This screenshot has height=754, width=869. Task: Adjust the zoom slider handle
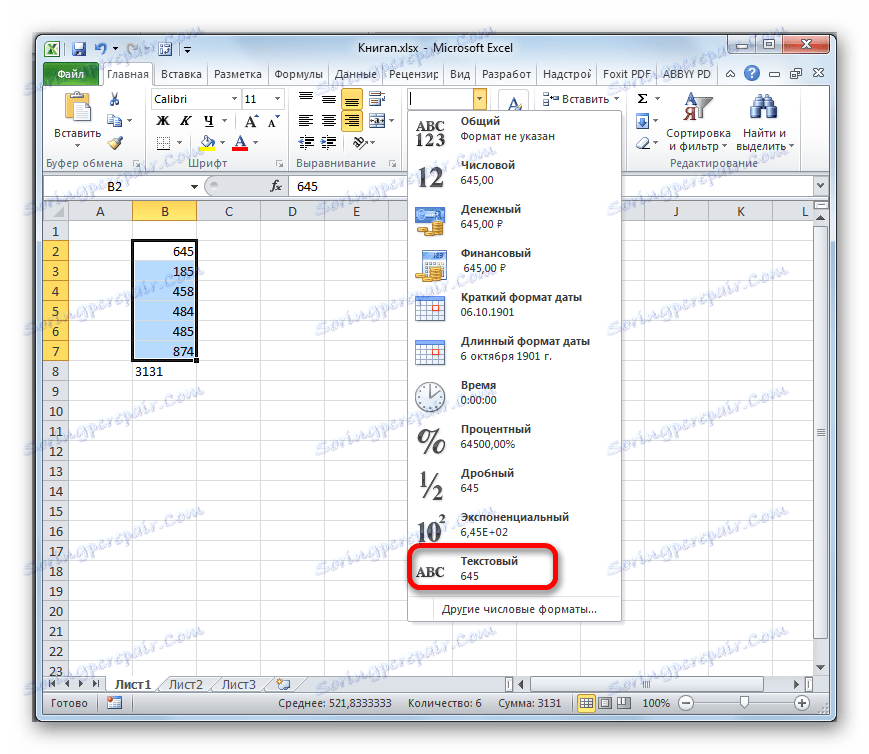point(744,703)
